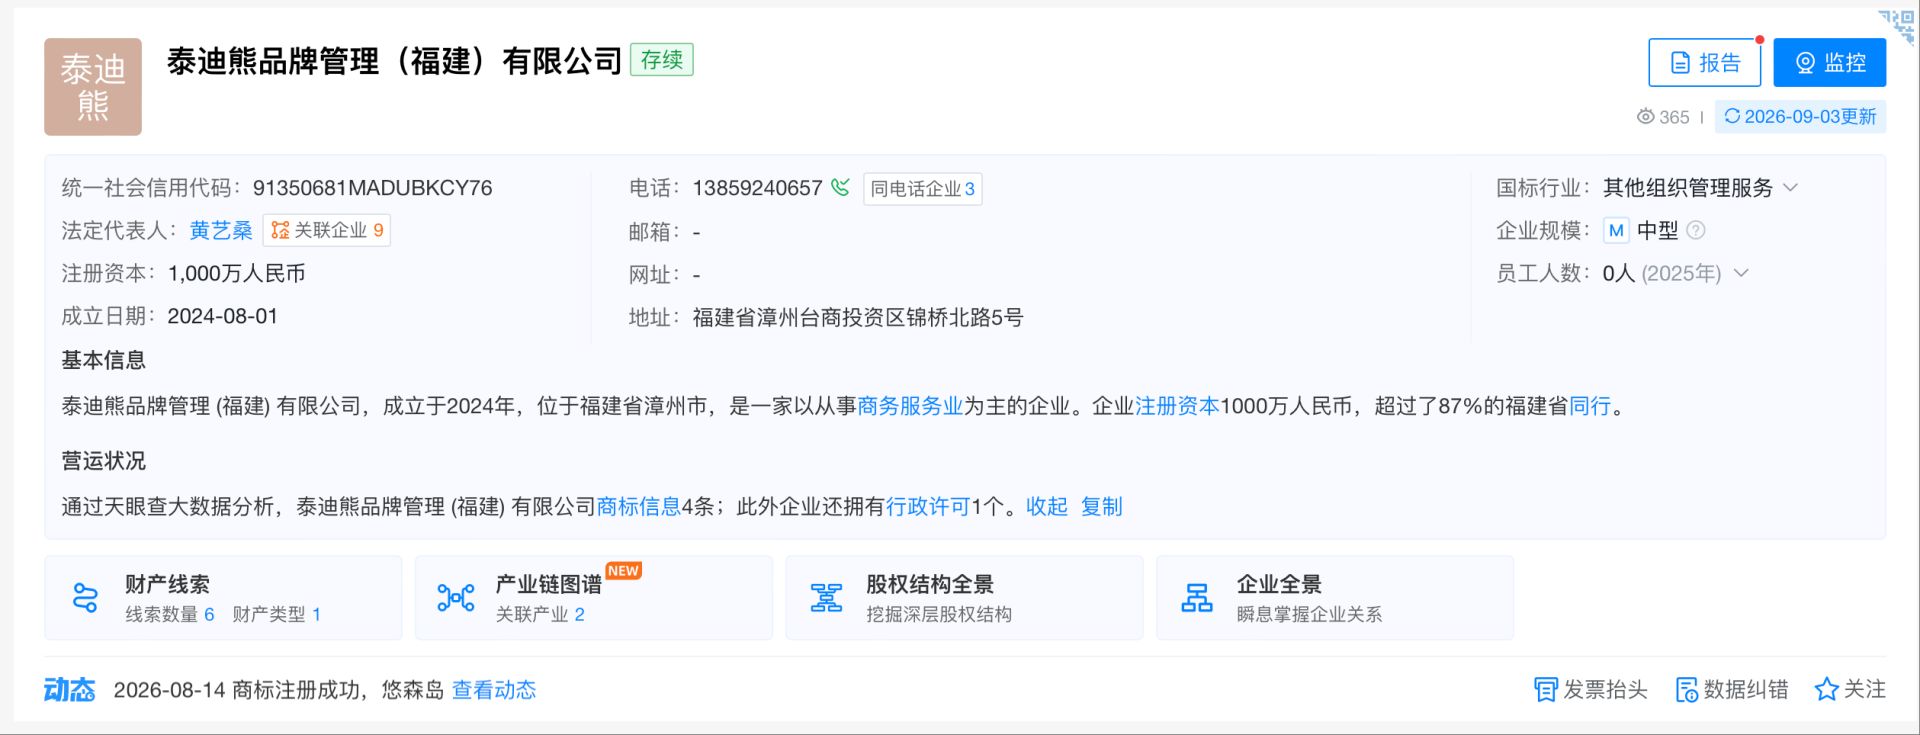This screenshot has width=1920, height=735.
Task: Click registered capital 1,000万人民币 value
Action: pyautogui.click(x=237, y=274)
